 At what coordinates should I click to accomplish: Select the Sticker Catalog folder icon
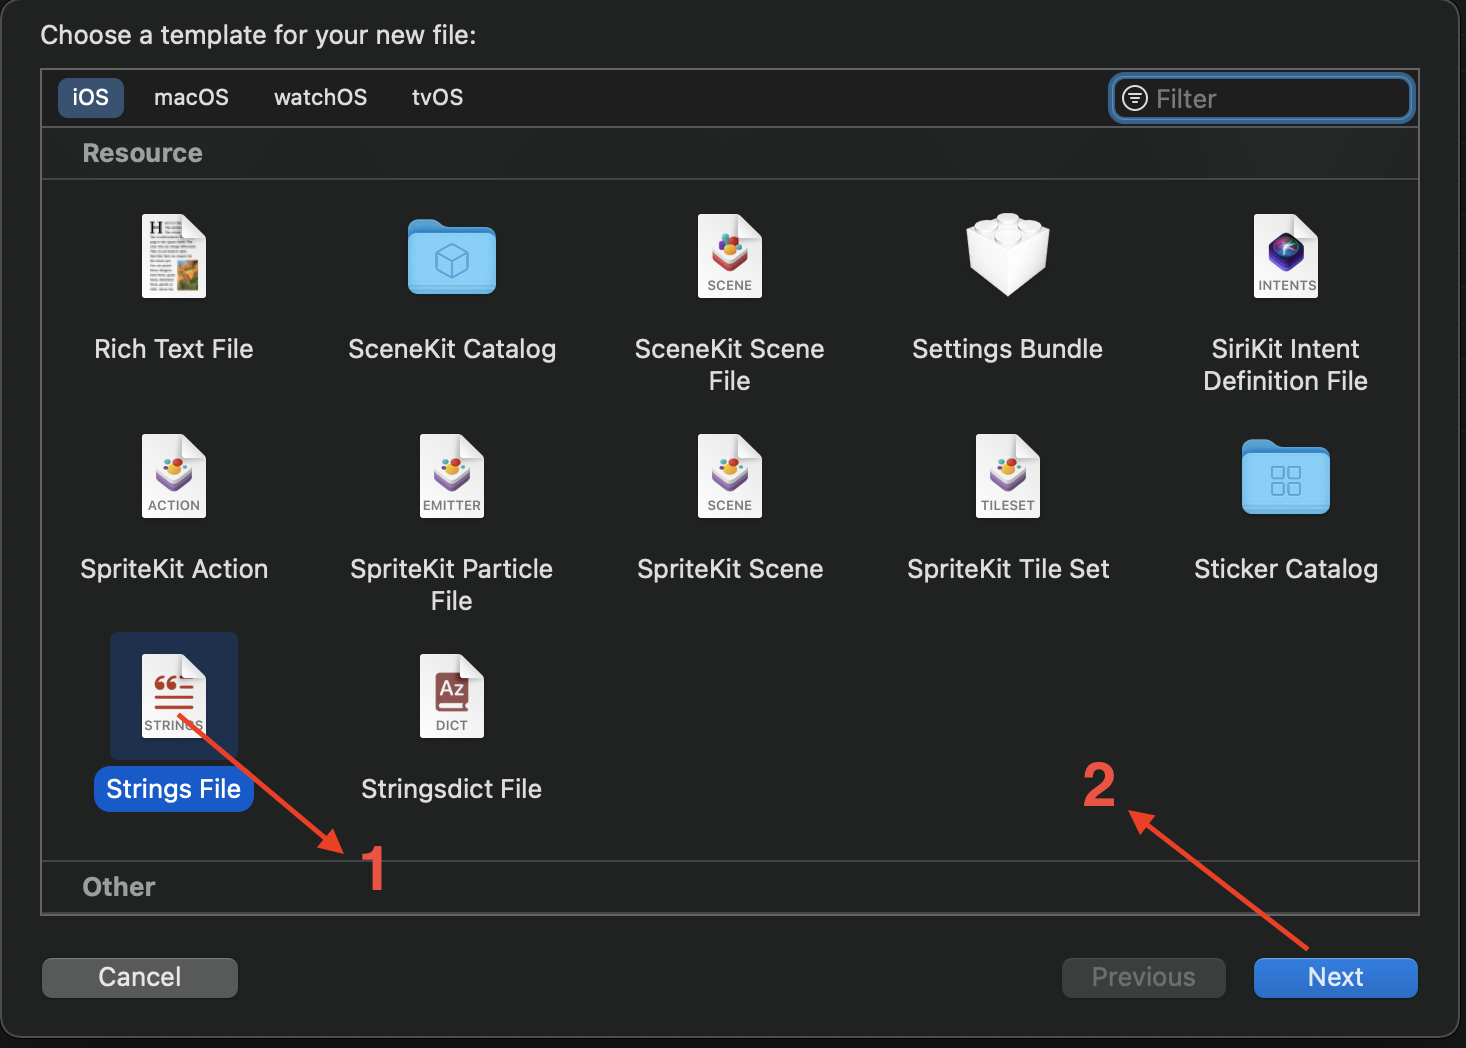pos(1286,477)
